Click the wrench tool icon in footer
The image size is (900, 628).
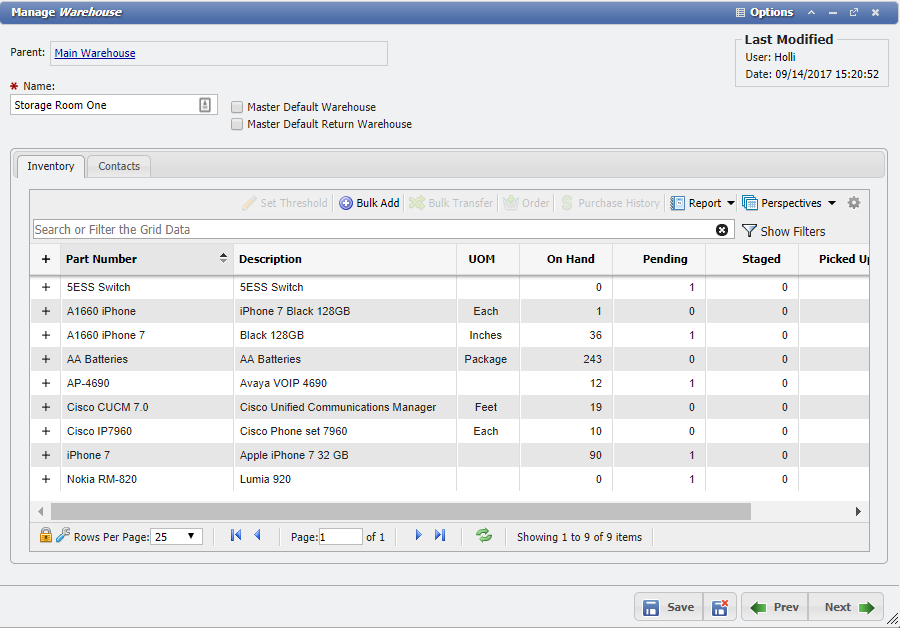tap(62, 536)
